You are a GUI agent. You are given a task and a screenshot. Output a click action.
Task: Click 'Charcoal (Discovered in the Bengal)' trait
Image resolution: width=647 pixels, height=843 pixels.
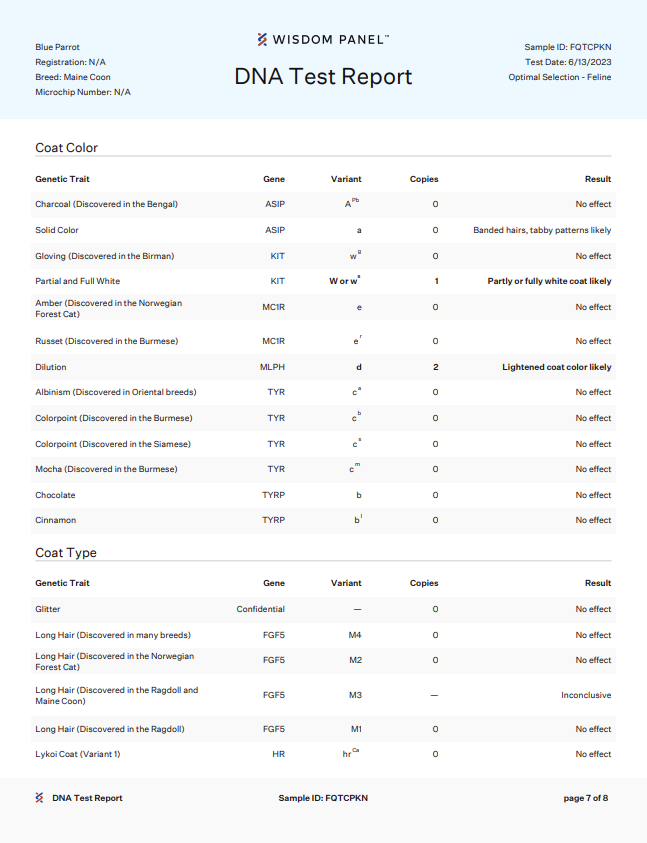click(106, 204)
